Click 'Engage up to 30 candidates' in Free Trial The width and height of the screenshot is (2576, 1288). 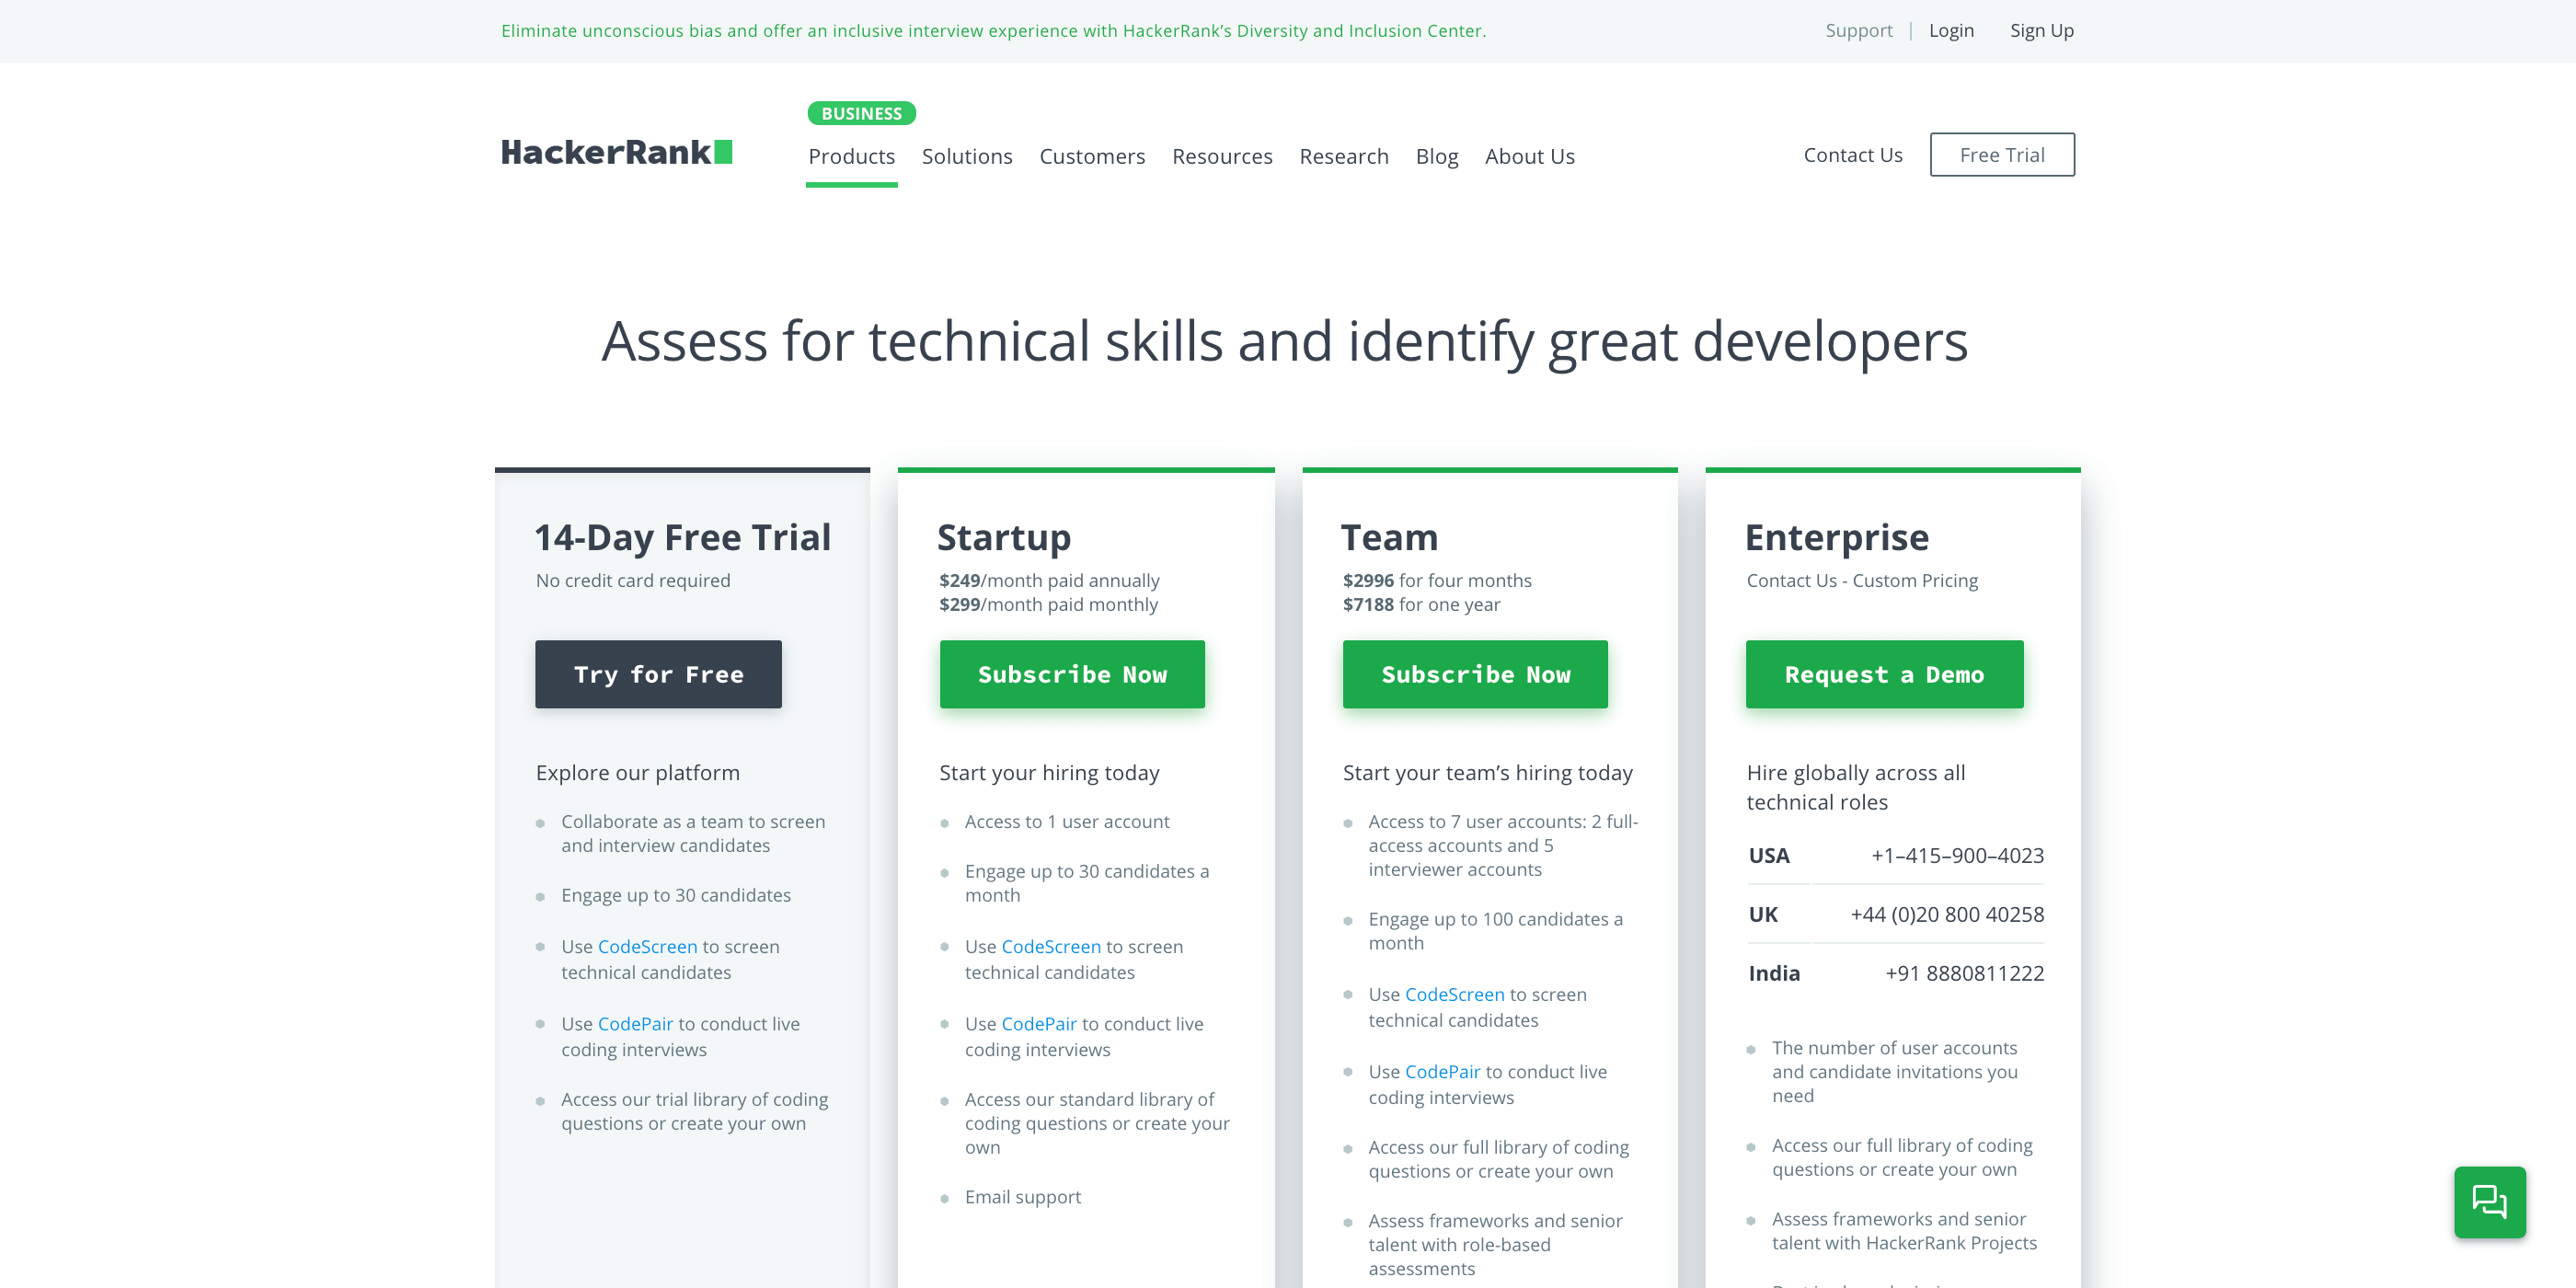[676, 895]
